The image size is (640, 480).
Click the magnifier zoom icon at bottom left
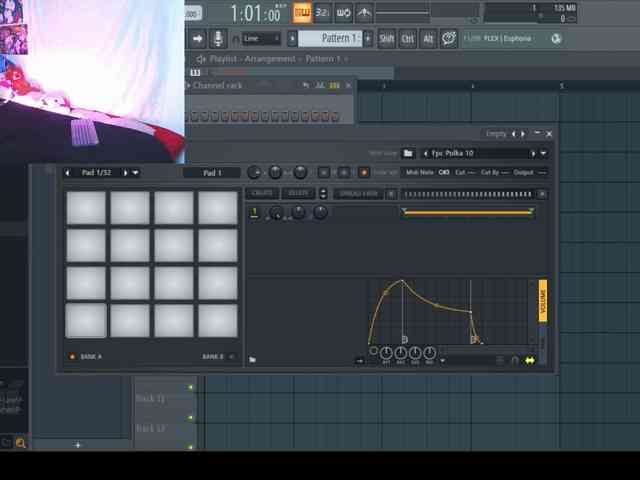pyautogui.click(x=20, y=442)
